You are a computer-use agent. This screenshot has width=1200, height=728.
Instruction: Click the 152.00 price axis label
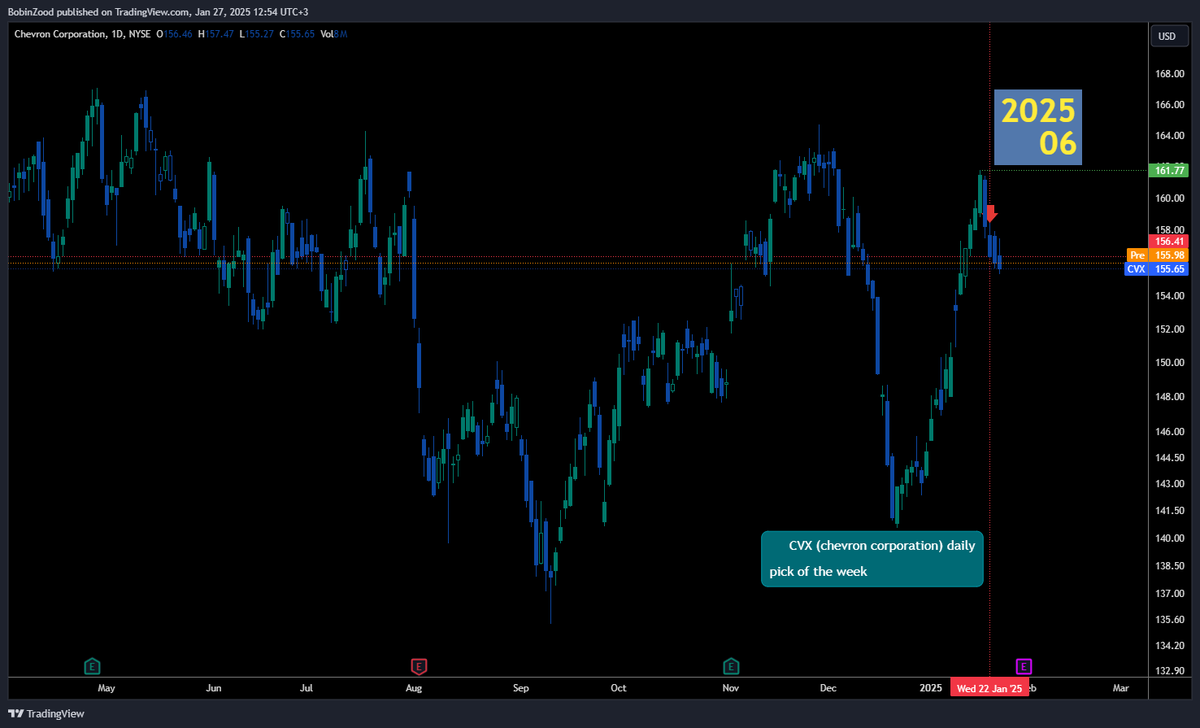pyautogui.click(x=1169, y=329)
